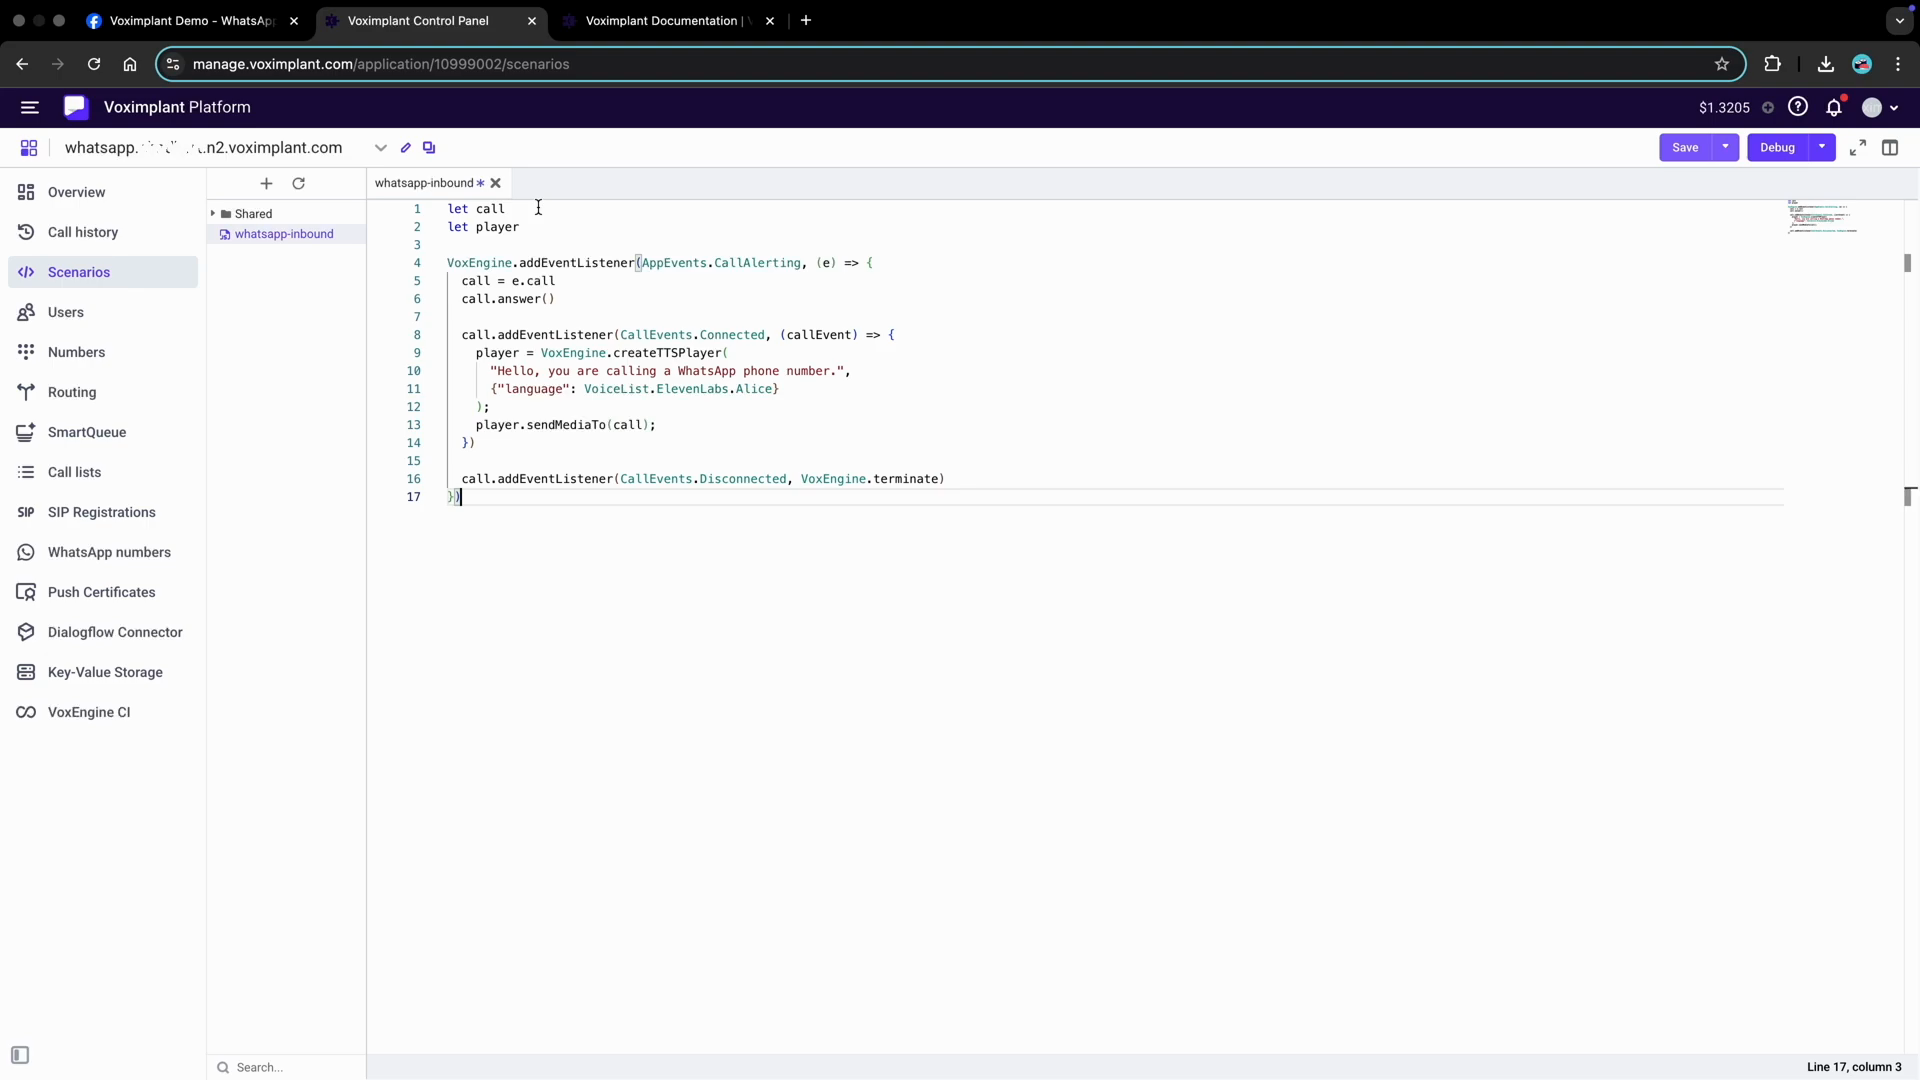Toggle the bottom panel visibility

pyautogui.click(x=20, y=1055)
